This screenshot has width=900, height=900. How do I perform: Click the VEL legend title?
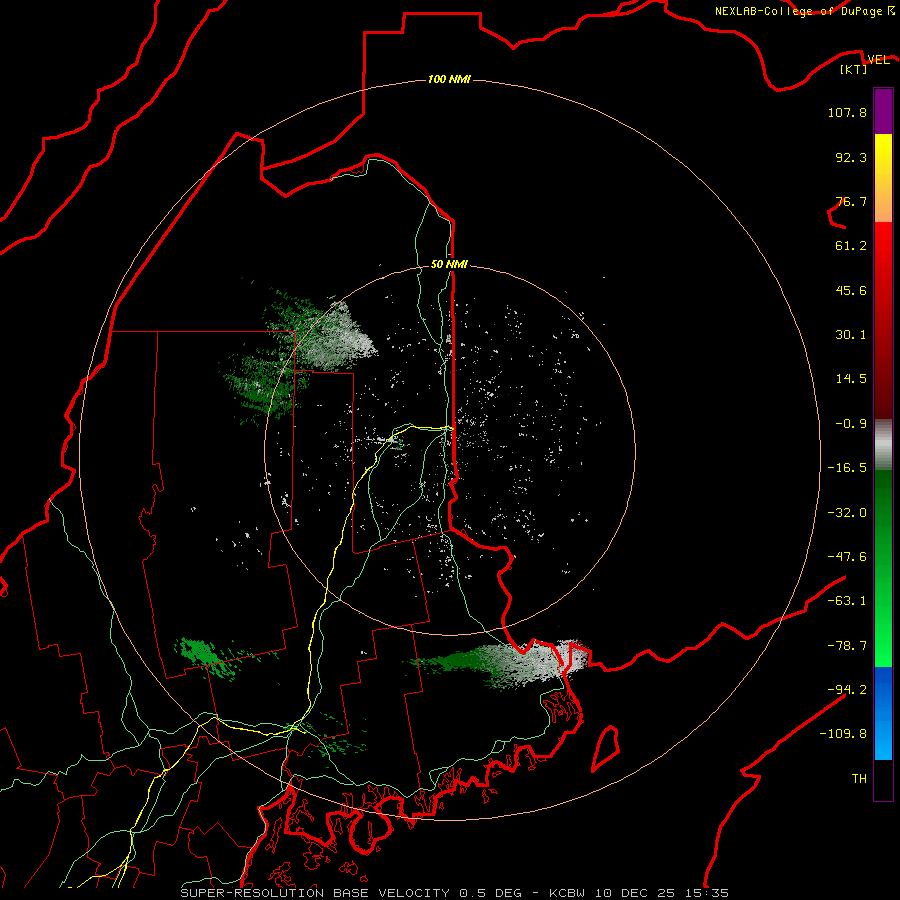pyautogui.click(x=878, y=60)
